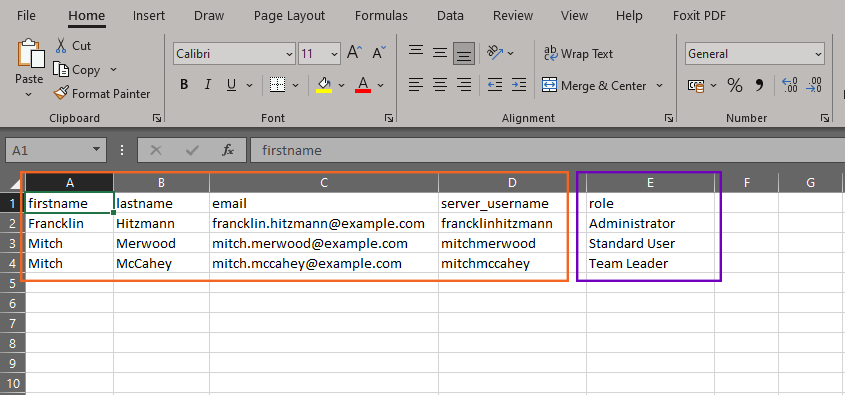
Task: Increase decimal places
Action: pos(789,85)
